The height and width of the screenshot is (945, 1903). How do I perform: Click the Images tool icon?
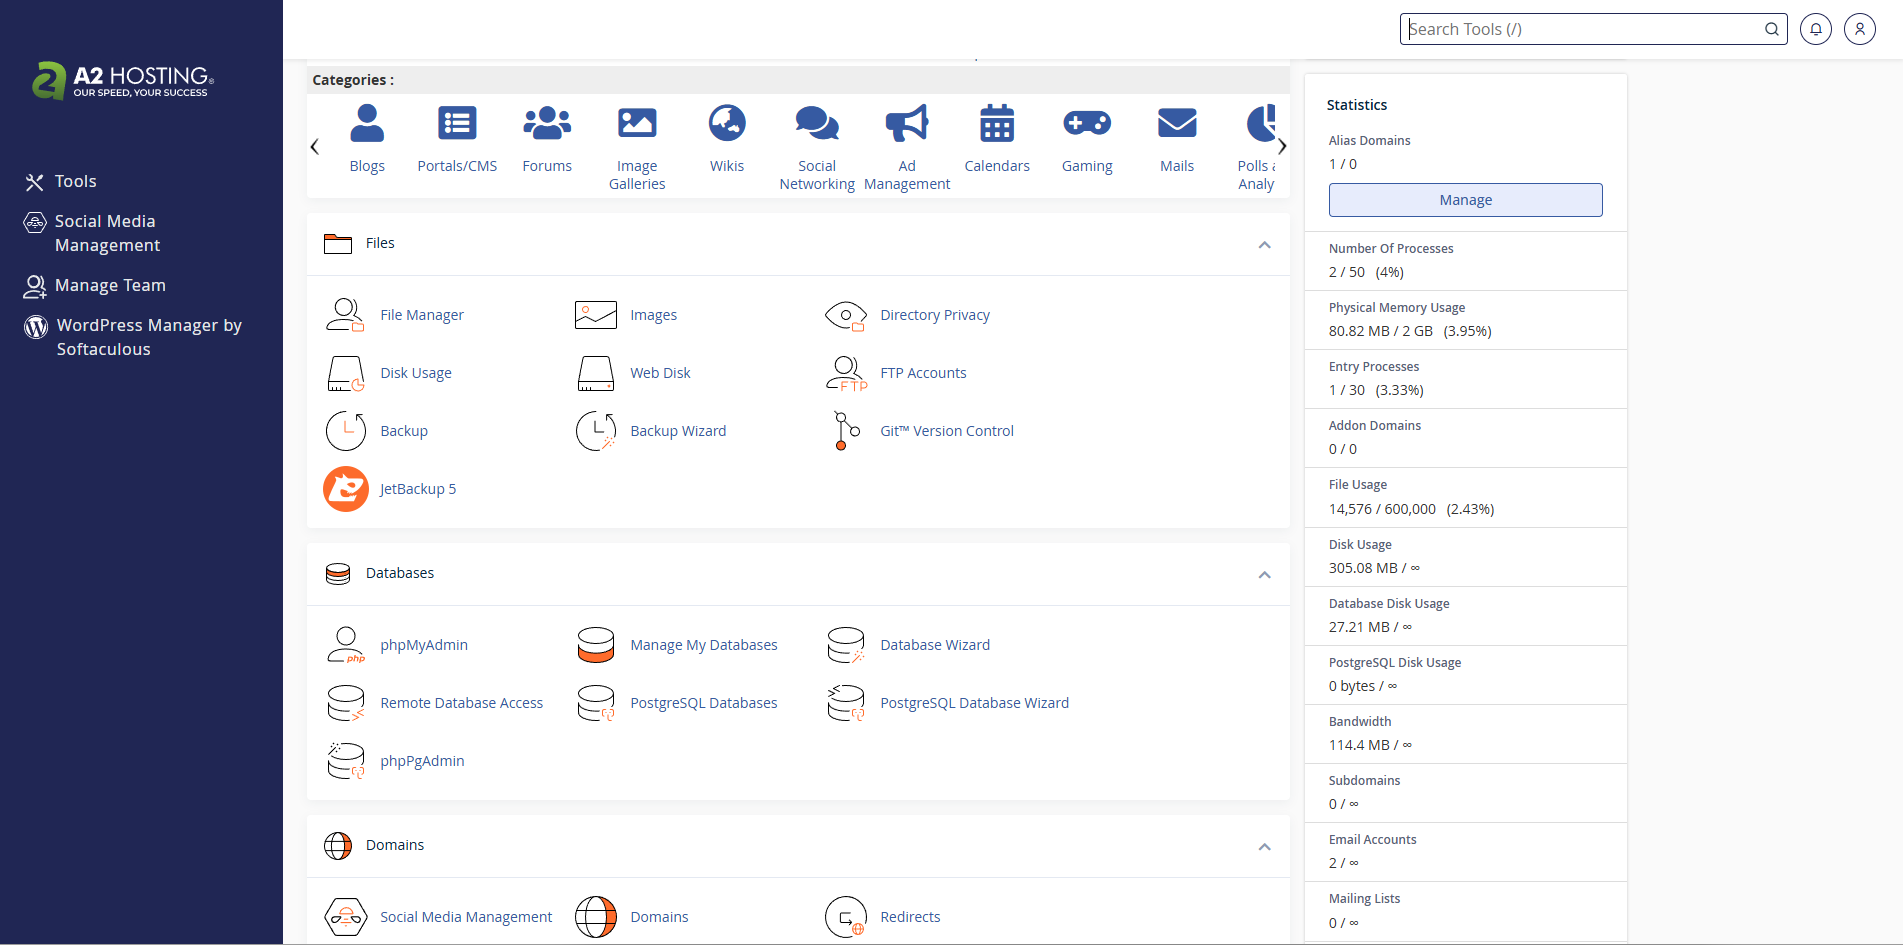coord(595,315)
